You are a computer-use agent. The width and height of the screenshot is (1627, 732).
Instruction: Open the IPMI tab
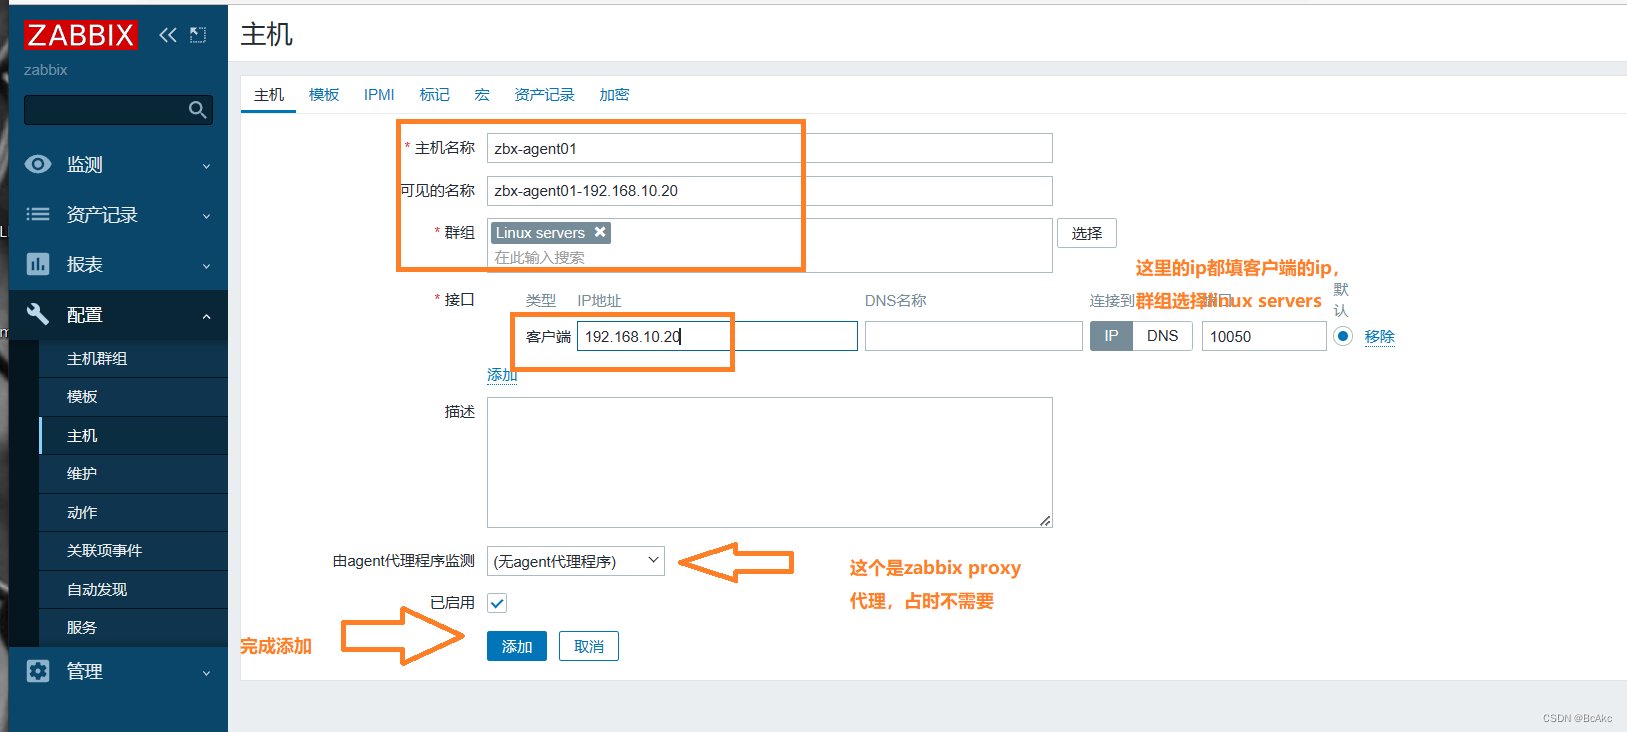(x=379, y=95)
